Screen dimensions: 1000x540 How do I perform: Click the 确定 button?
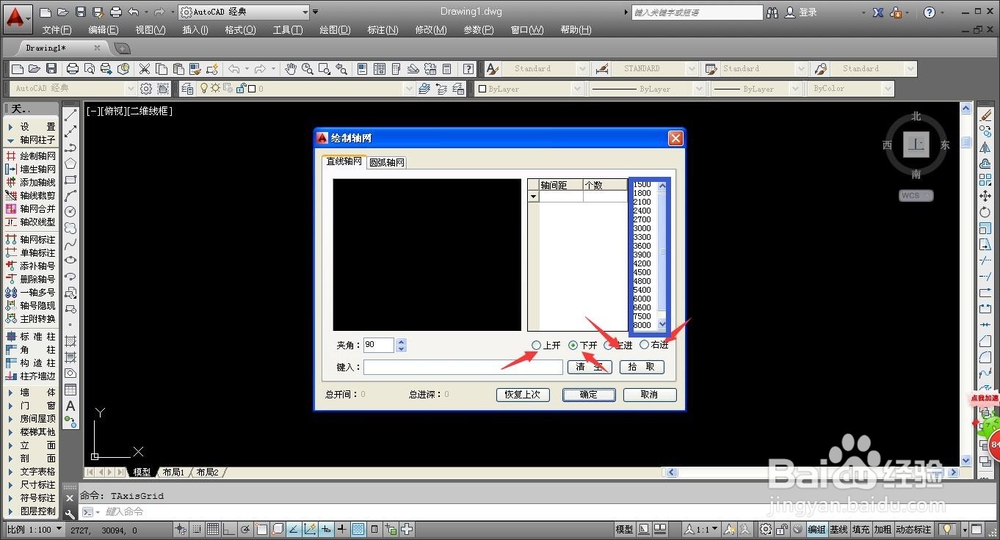(x=589, y=395)
